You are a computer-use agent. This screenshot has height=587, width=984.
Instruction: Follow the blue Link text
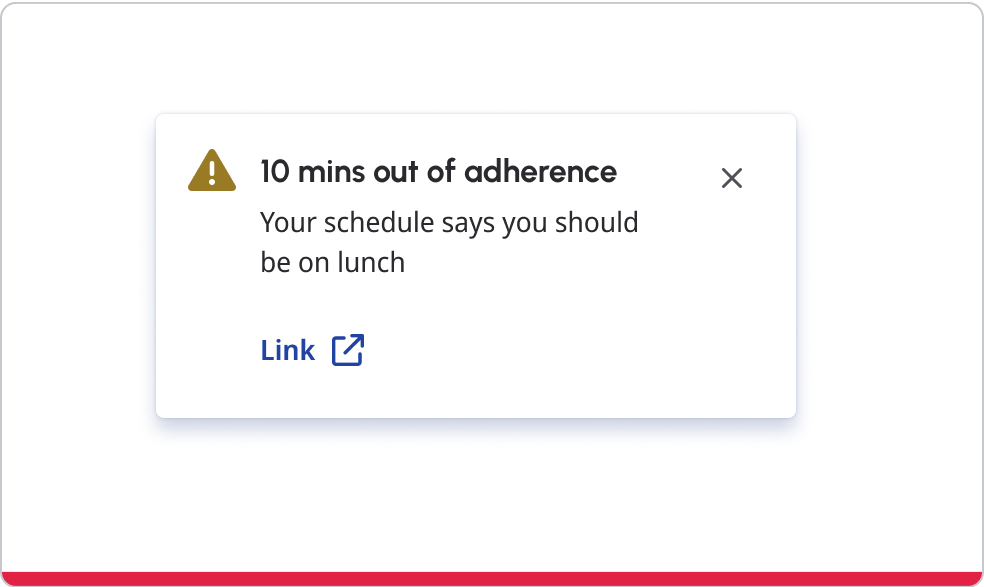point(288,350)
